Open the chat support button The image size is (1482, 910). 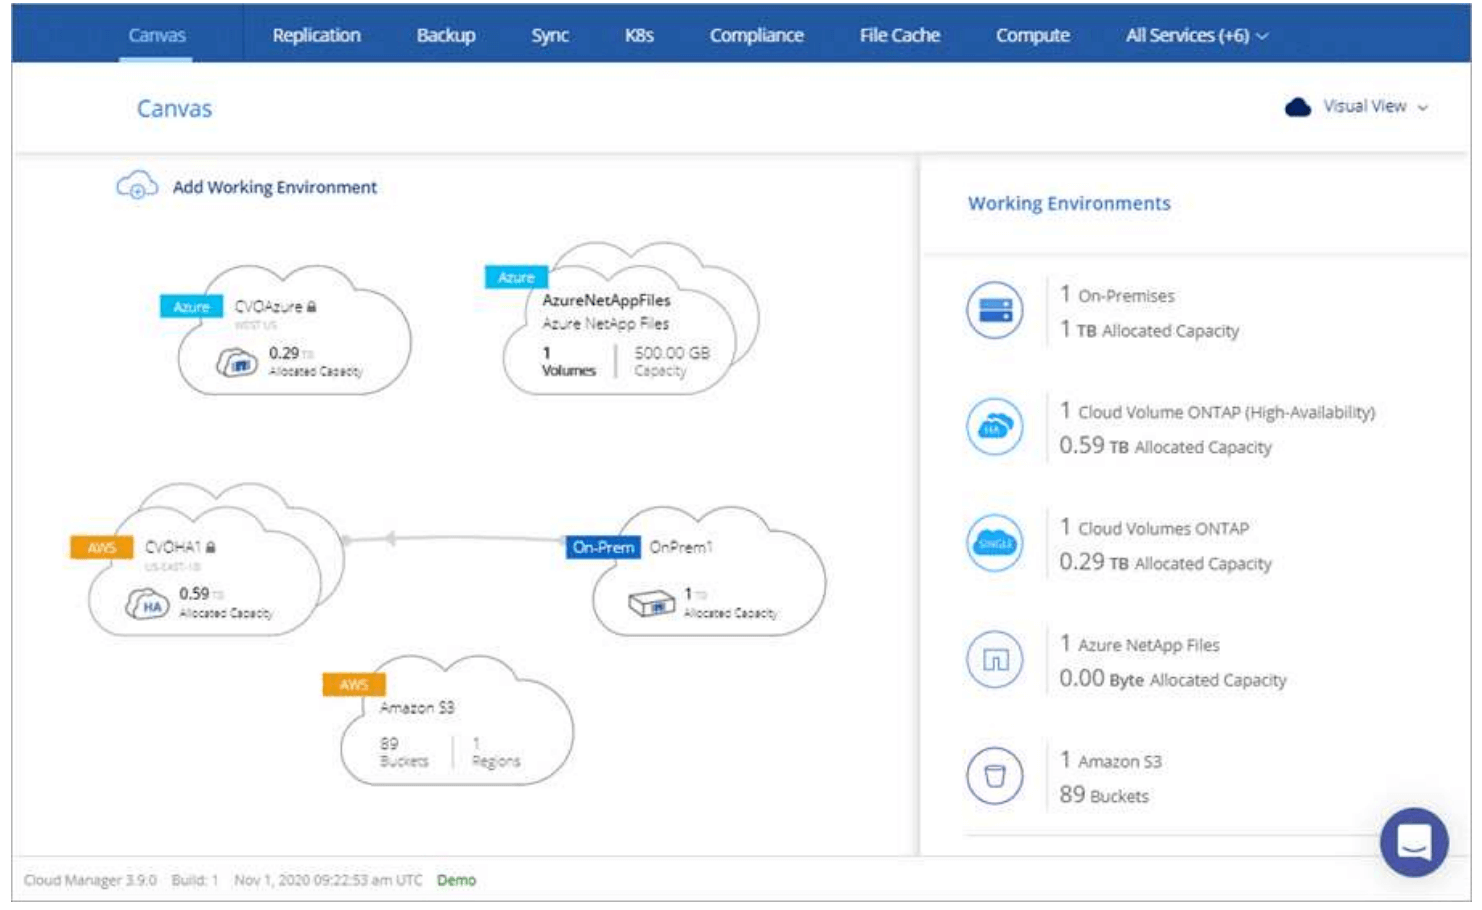click(x=1414, y=842)
